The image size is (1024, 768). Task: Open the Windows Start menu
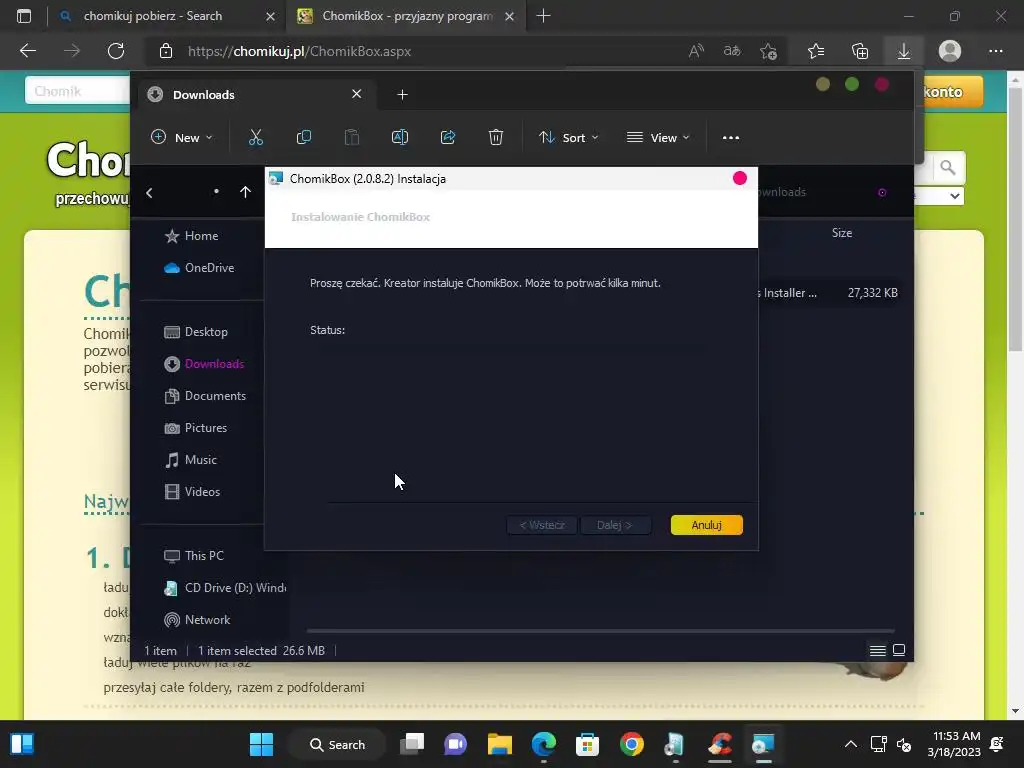[x=261, y=744]
